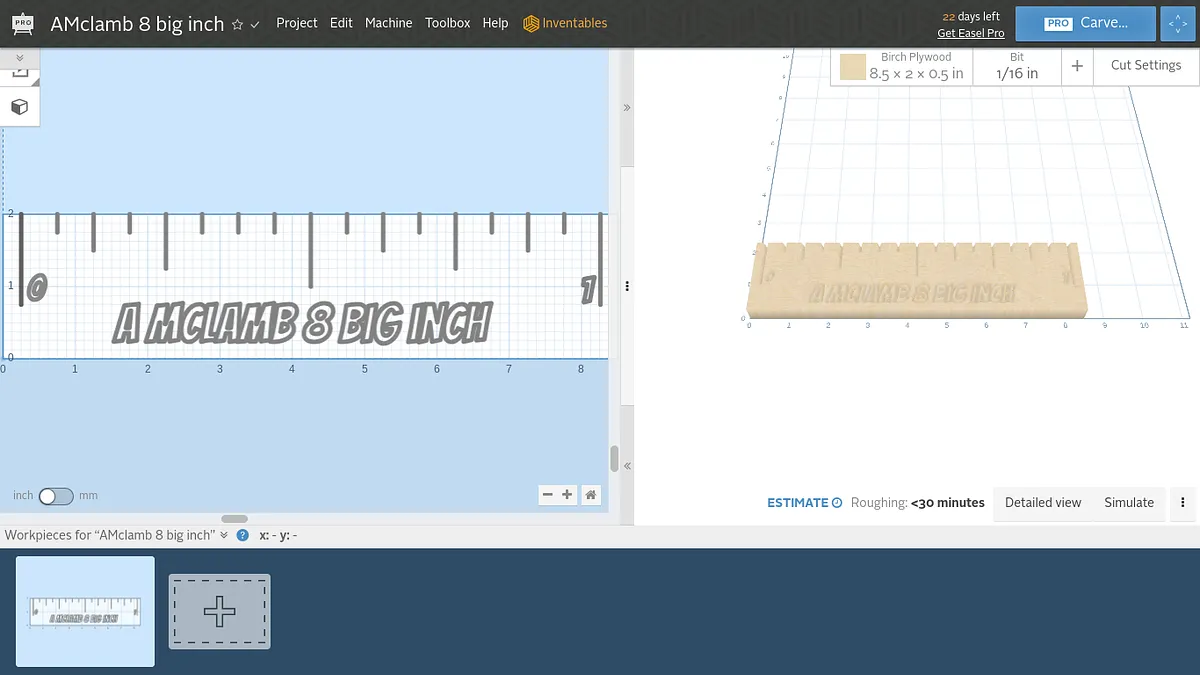This screenshot has height=675, width=1200.
Task: Toggle units between inch and mm
Action: [x=56, y=495]
